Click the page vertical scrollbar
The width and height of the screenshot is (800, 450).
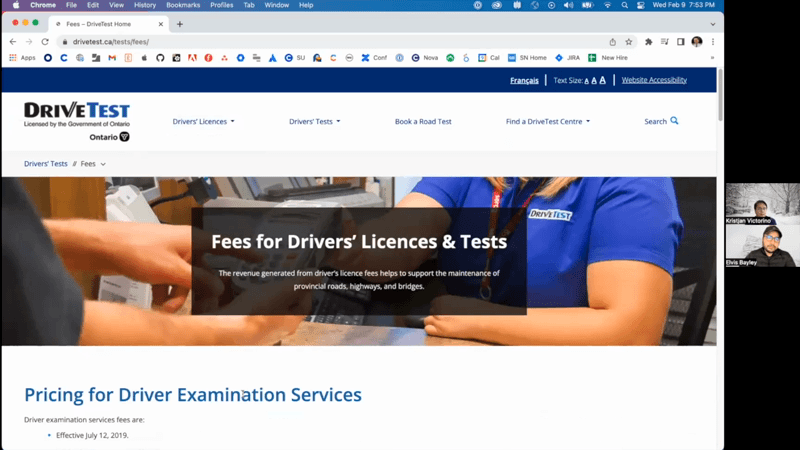tap(720, 95)
